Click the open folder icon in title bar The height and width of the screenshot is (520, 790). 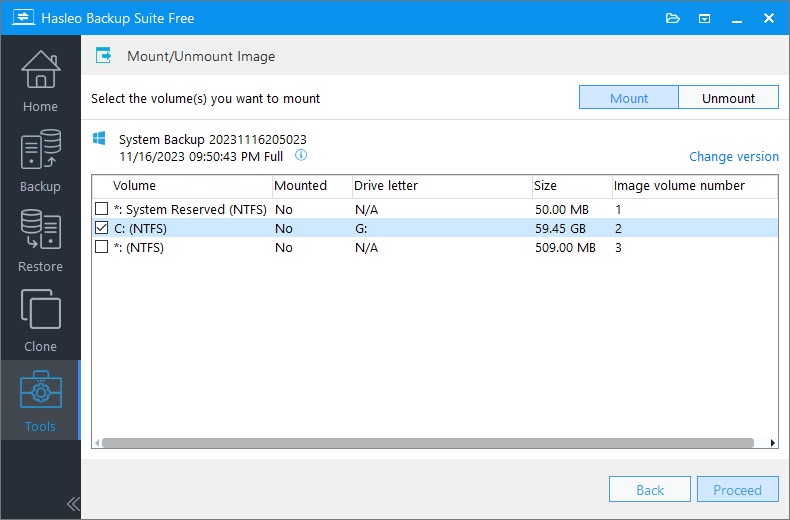[672, 18]
